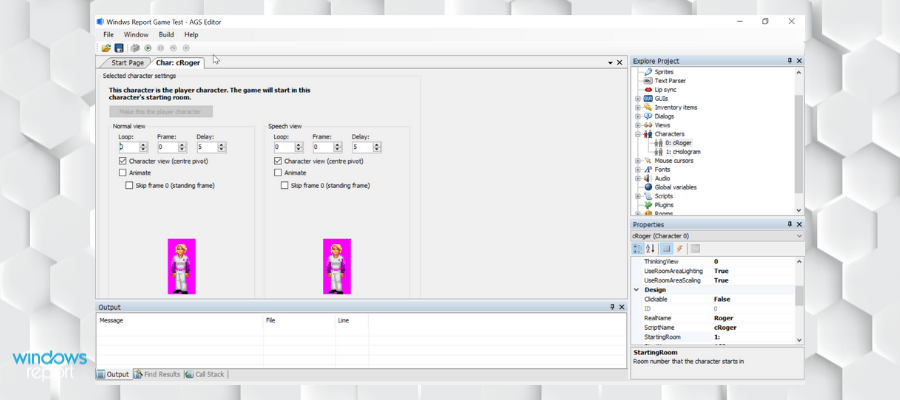
Task: Open the Window menu
Action: (136, 34)
